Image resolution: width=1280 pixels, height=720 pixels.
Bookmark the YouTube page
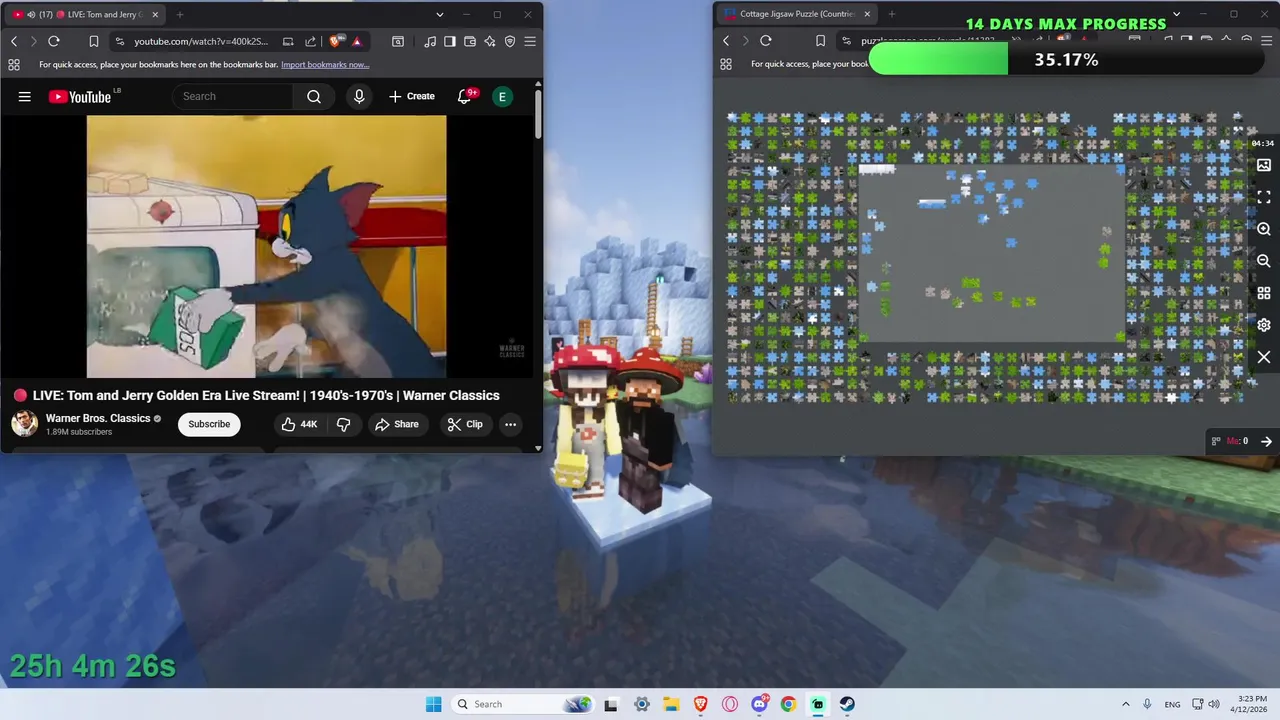pyautogui.click(x=93, y=41)
